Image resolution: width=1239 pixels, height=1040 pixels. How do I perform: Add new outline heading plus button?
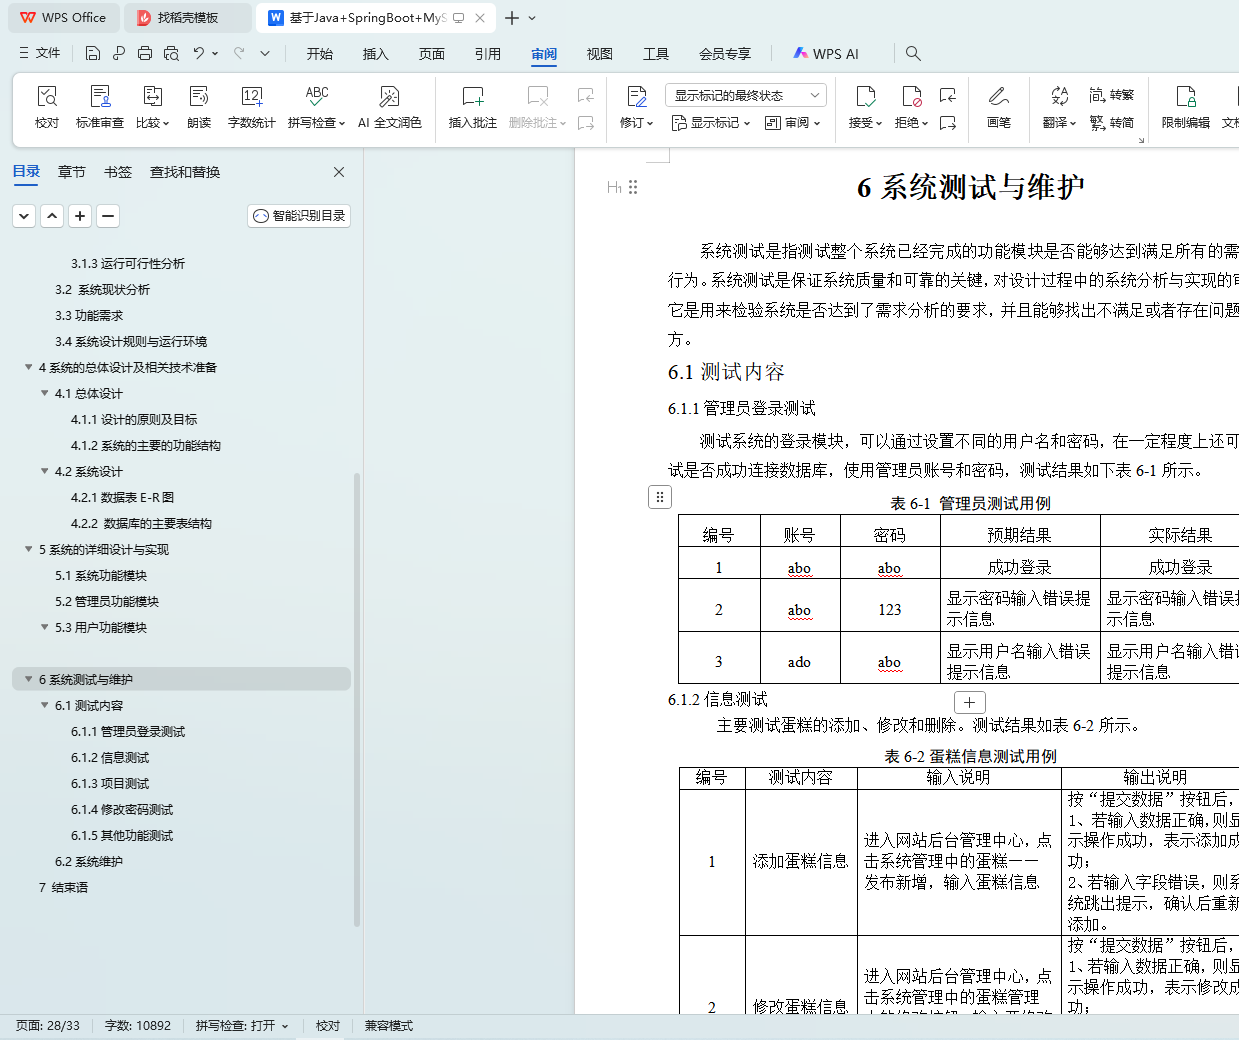[x=80, y=215]
